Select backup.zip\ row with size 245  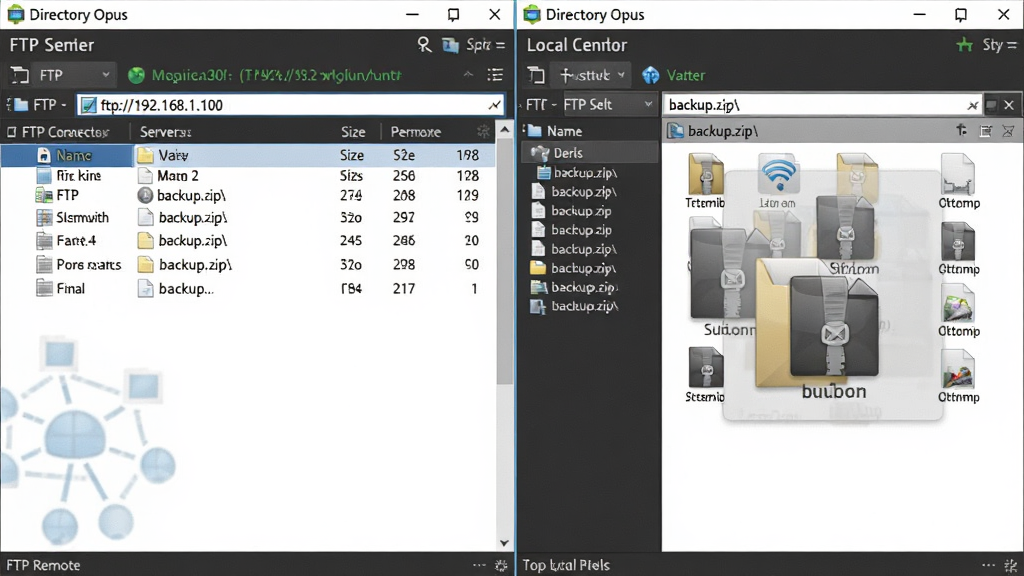pyautogui.click(x=313, y=241)
